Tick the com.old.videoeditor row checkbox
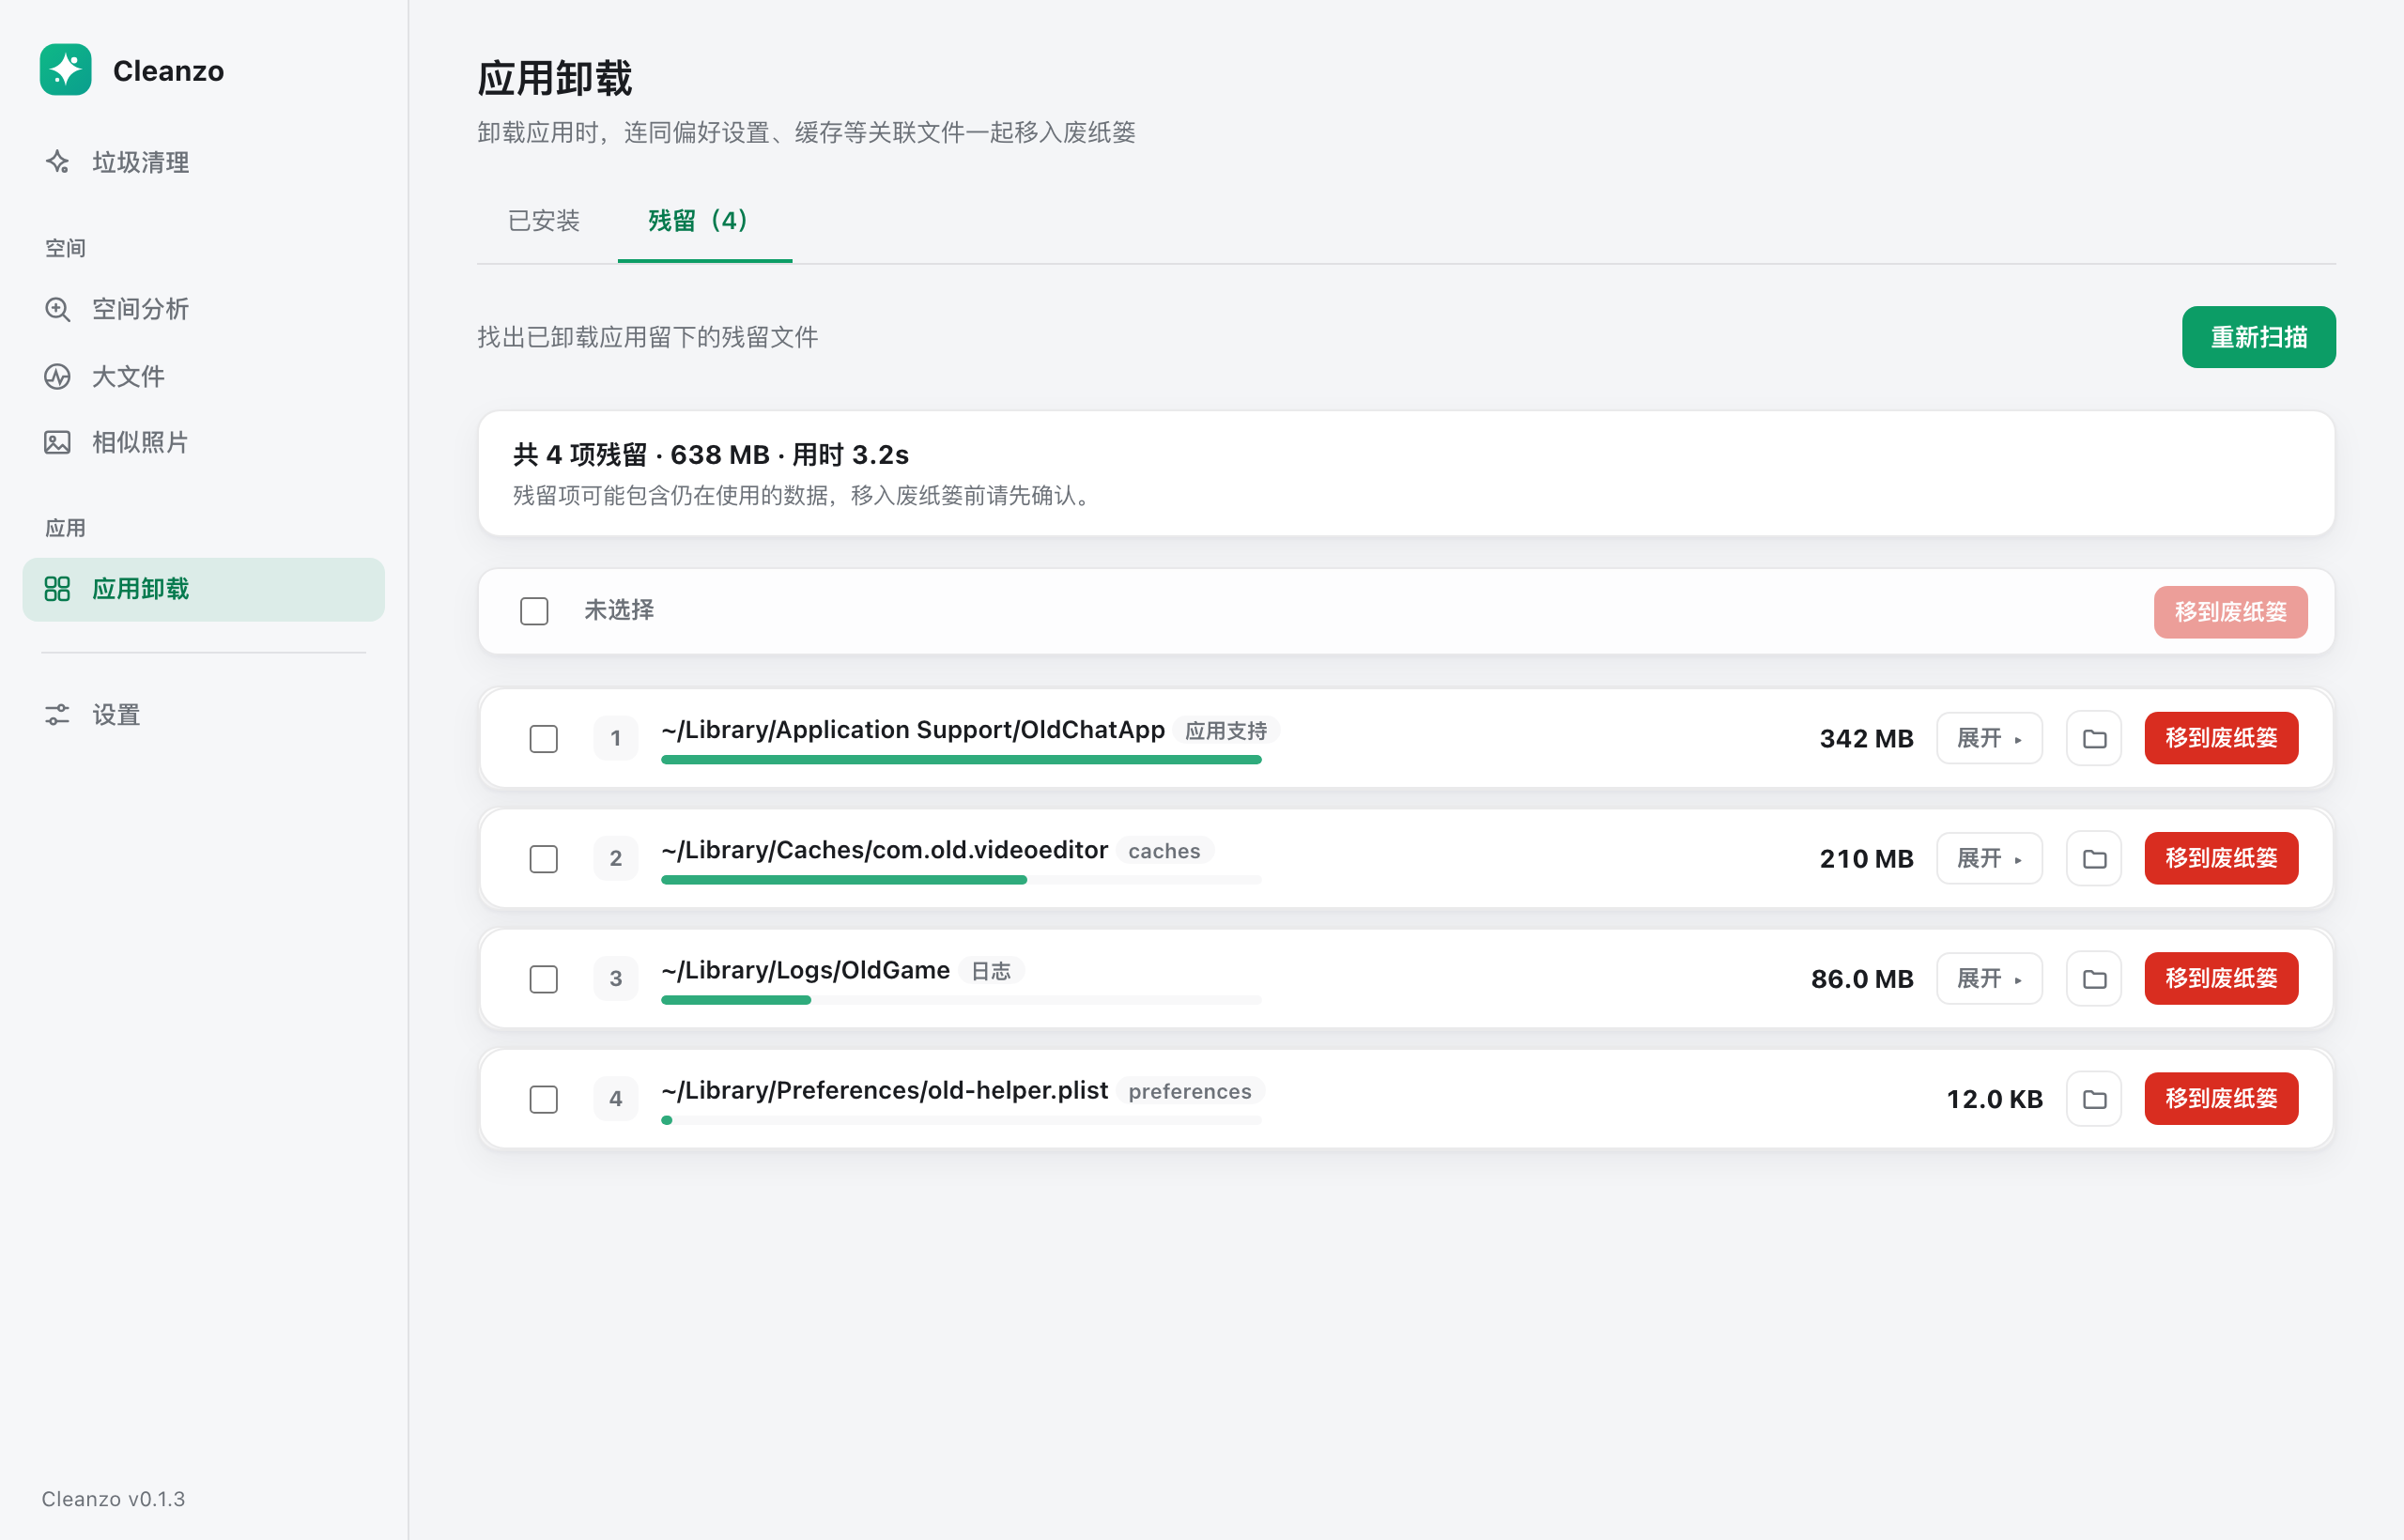The width and height of the screenshot is (2404, 1540). pos(544,859)
